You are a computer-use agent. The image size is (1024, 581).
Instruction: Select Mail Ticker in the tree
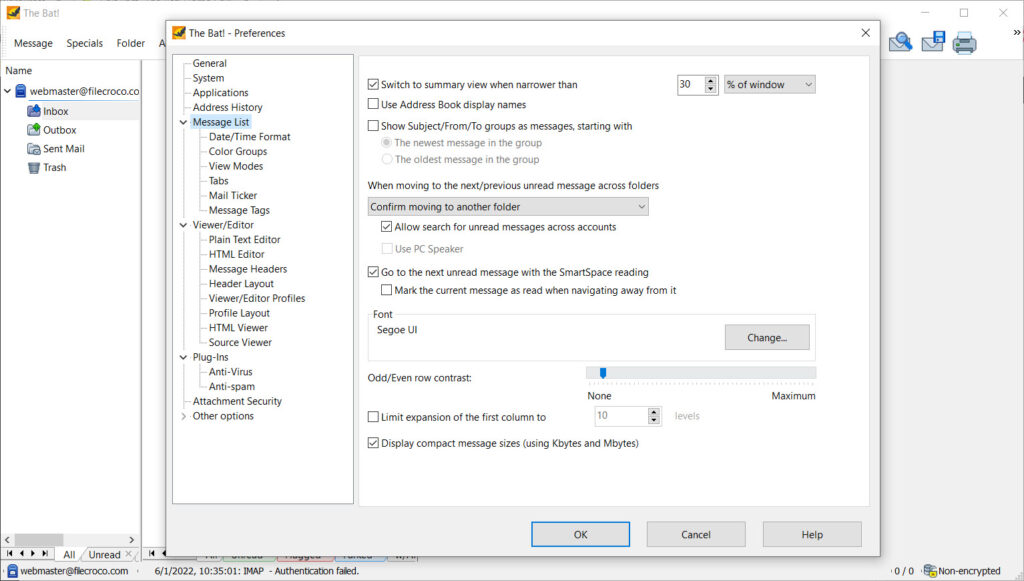tap(232, 195)
